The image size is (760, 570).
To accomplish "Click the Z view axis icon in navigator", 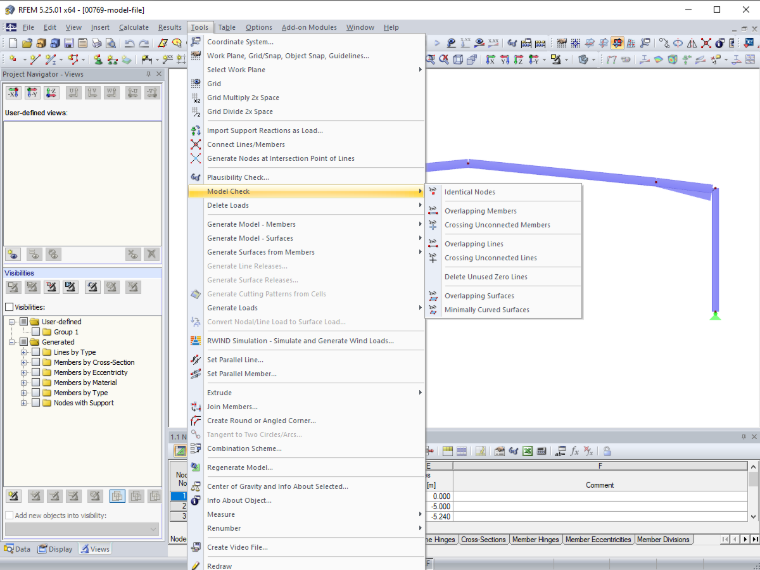I will (x=51, y=92).
